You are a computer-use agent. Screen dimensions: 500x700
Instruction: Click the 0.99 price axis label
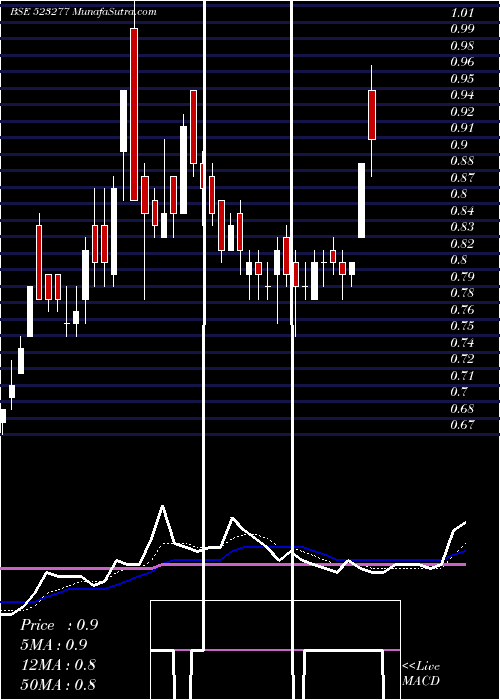coord(461,29)
